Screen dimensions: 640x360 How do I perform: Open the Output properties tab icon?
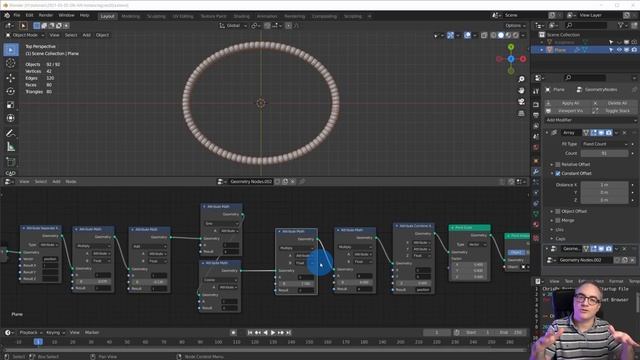tap(536, 115)
